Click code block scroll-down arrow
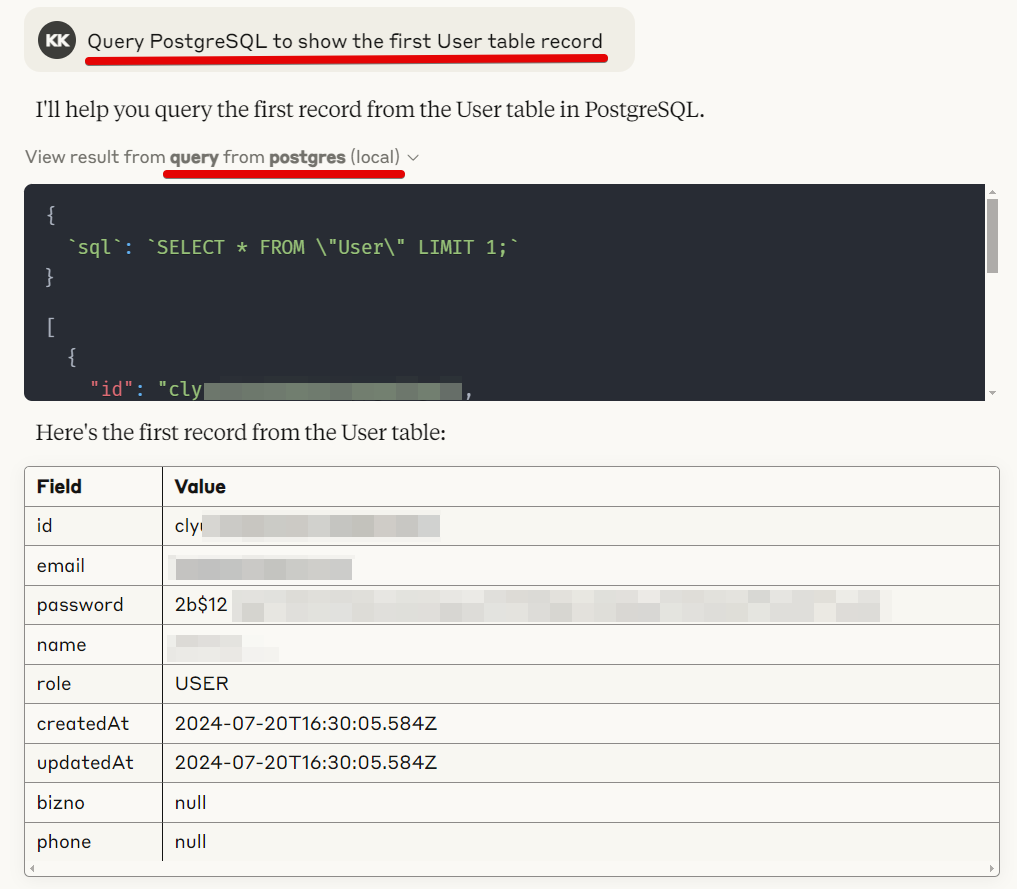Screen dimensions: 1017x889 992,393
